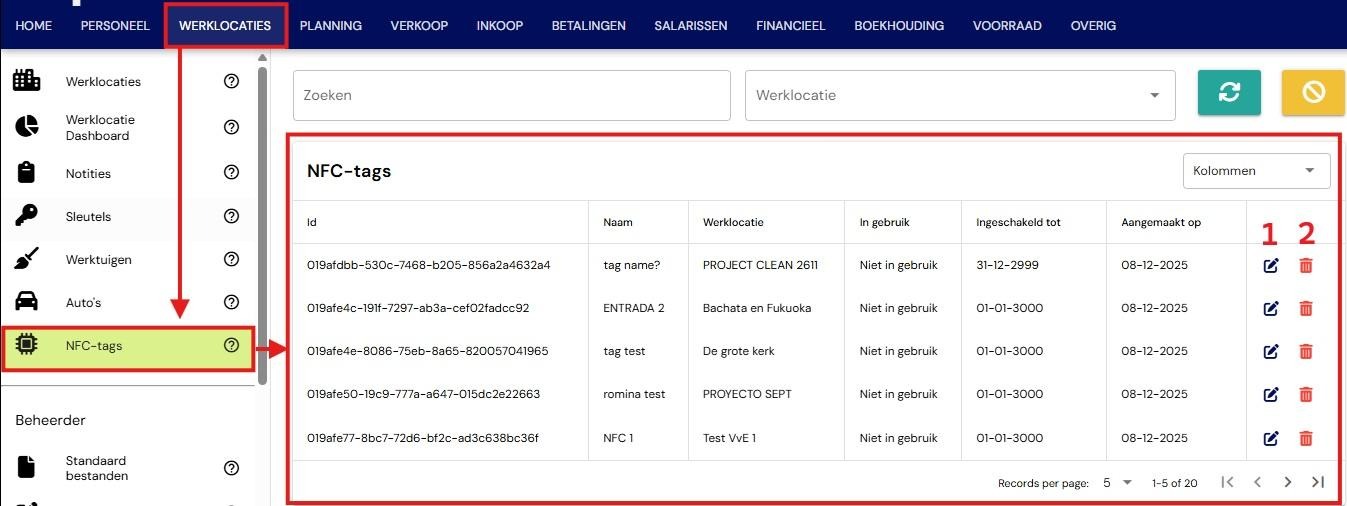Jump to last page of records
The height and width of the screenshot is (506, 1347).
1318,482
